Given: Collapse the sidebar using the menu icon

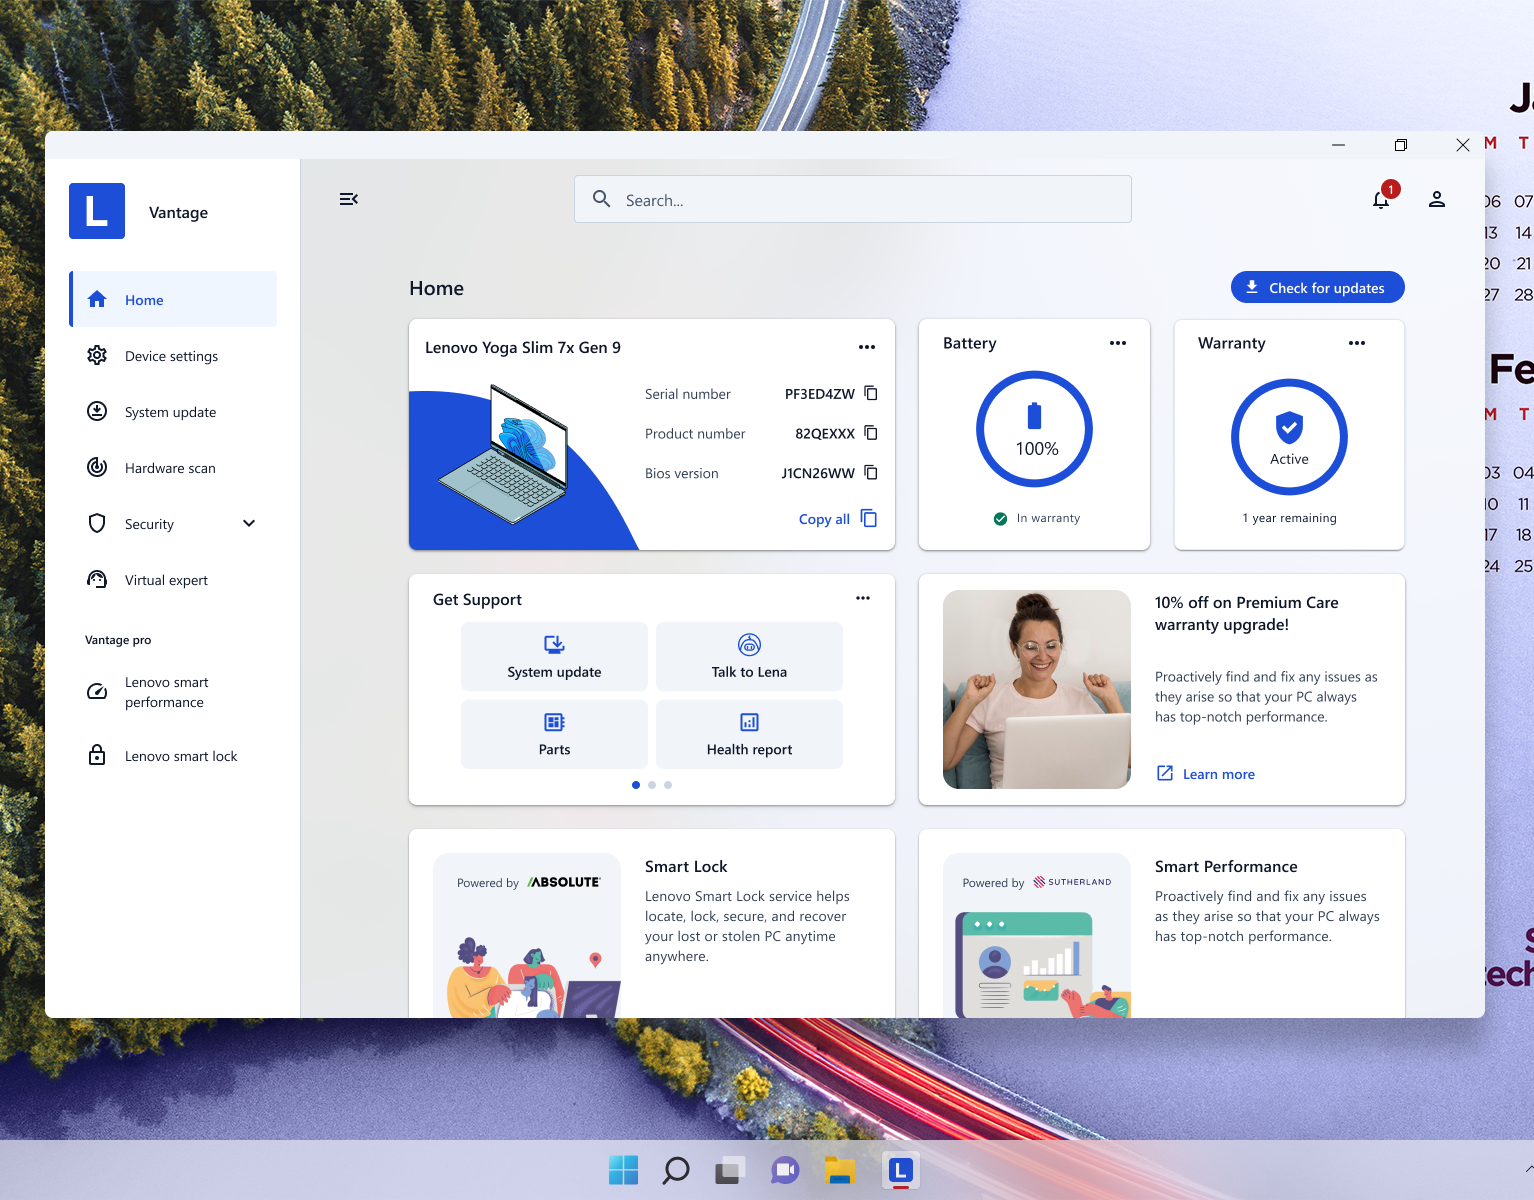Looking at the screenshot, I should tap(349, 199).
